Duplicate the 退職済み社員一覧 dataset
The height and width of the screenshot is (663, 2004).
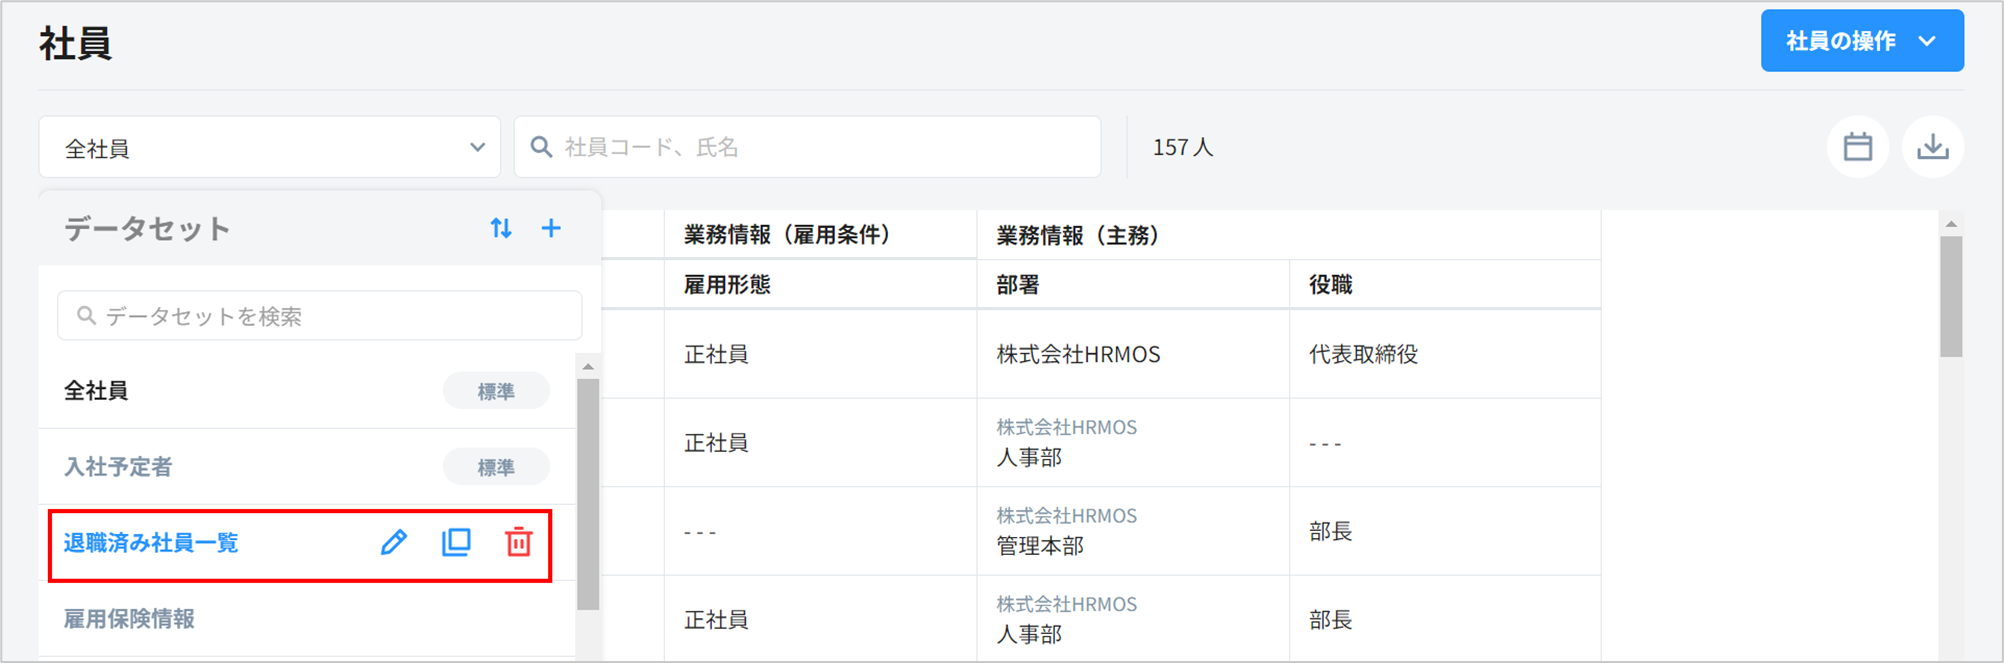(456, 543)
